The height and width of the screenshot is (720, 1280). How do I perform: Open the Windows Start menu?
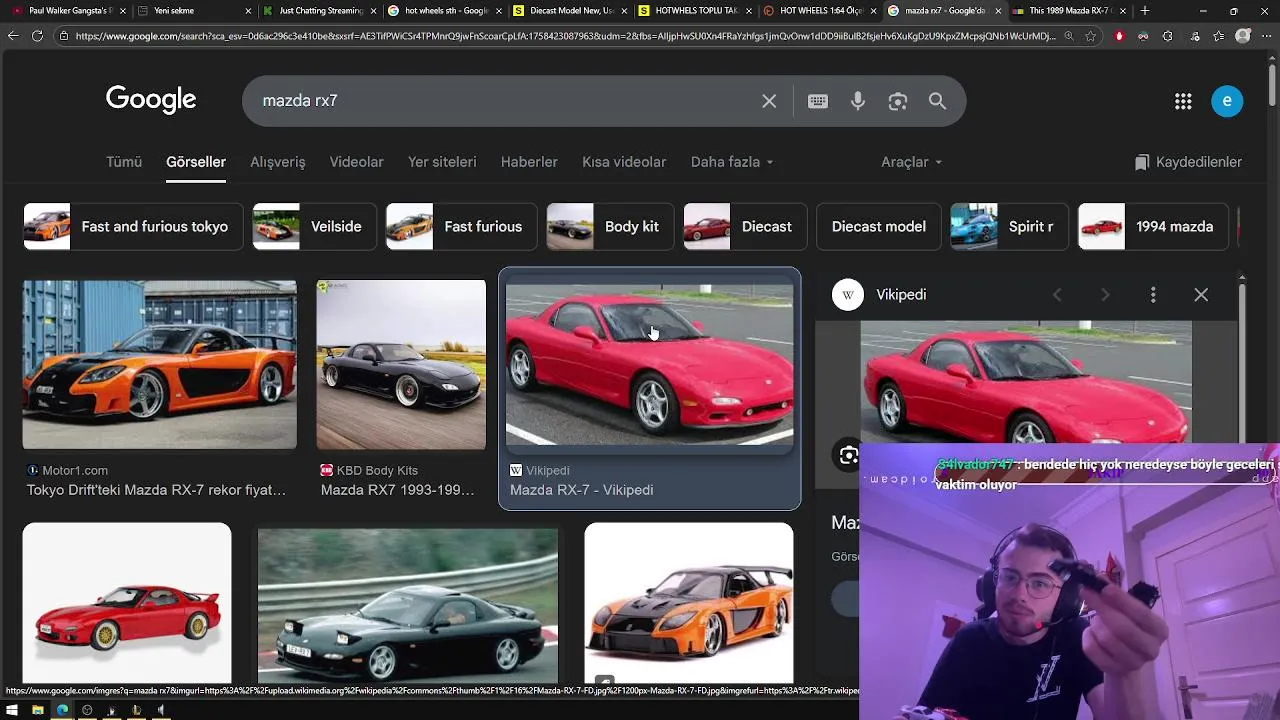pos(13,710)
